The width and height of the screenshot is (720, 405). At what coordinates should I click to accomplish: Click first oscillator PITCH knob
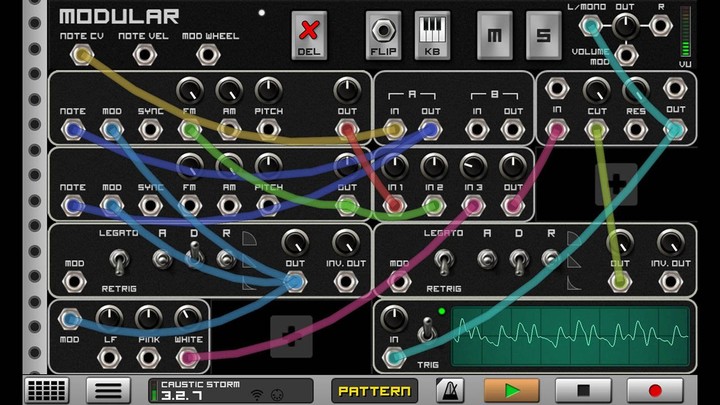tap(269, 90)
